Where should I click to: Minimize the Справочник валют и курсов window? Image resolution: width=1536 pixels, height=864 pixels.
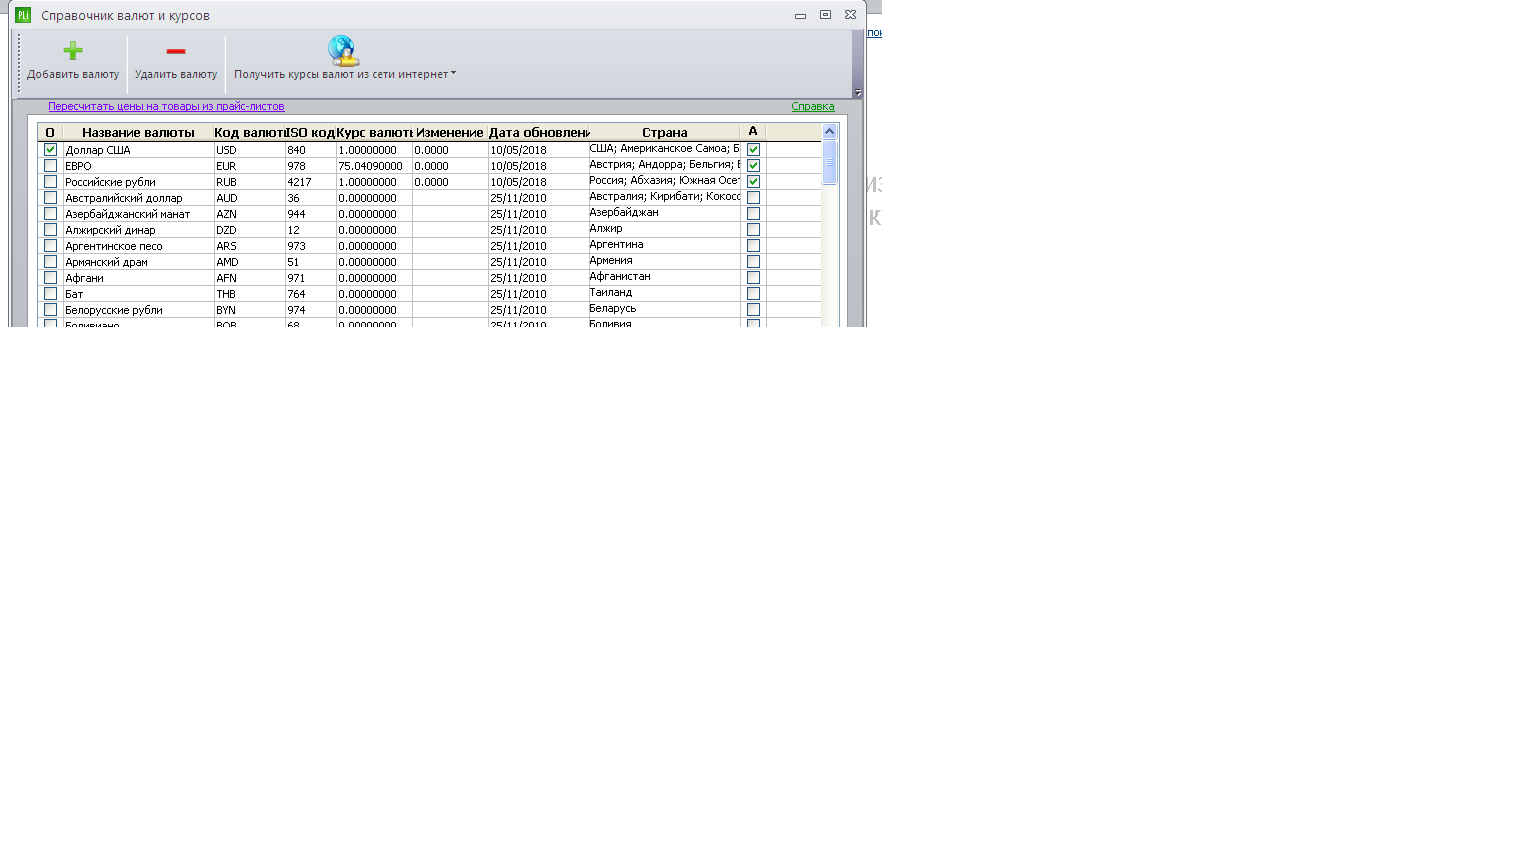pos(800,15)
